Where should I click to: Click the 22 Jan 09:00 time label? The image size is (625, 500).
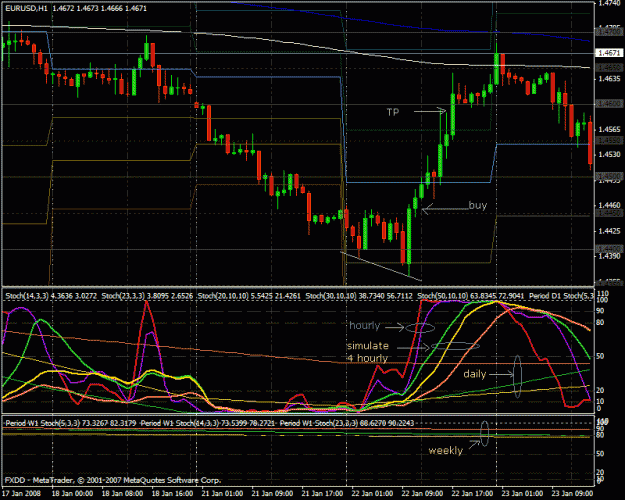coord(423,493)
